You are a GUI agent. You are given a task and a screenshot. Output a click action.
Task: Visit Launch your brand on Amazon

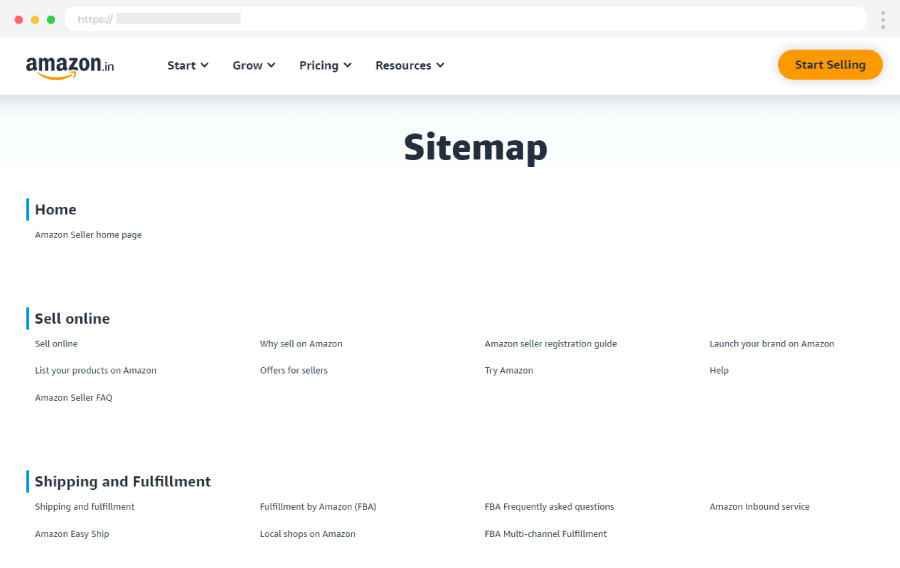(771, 344)
